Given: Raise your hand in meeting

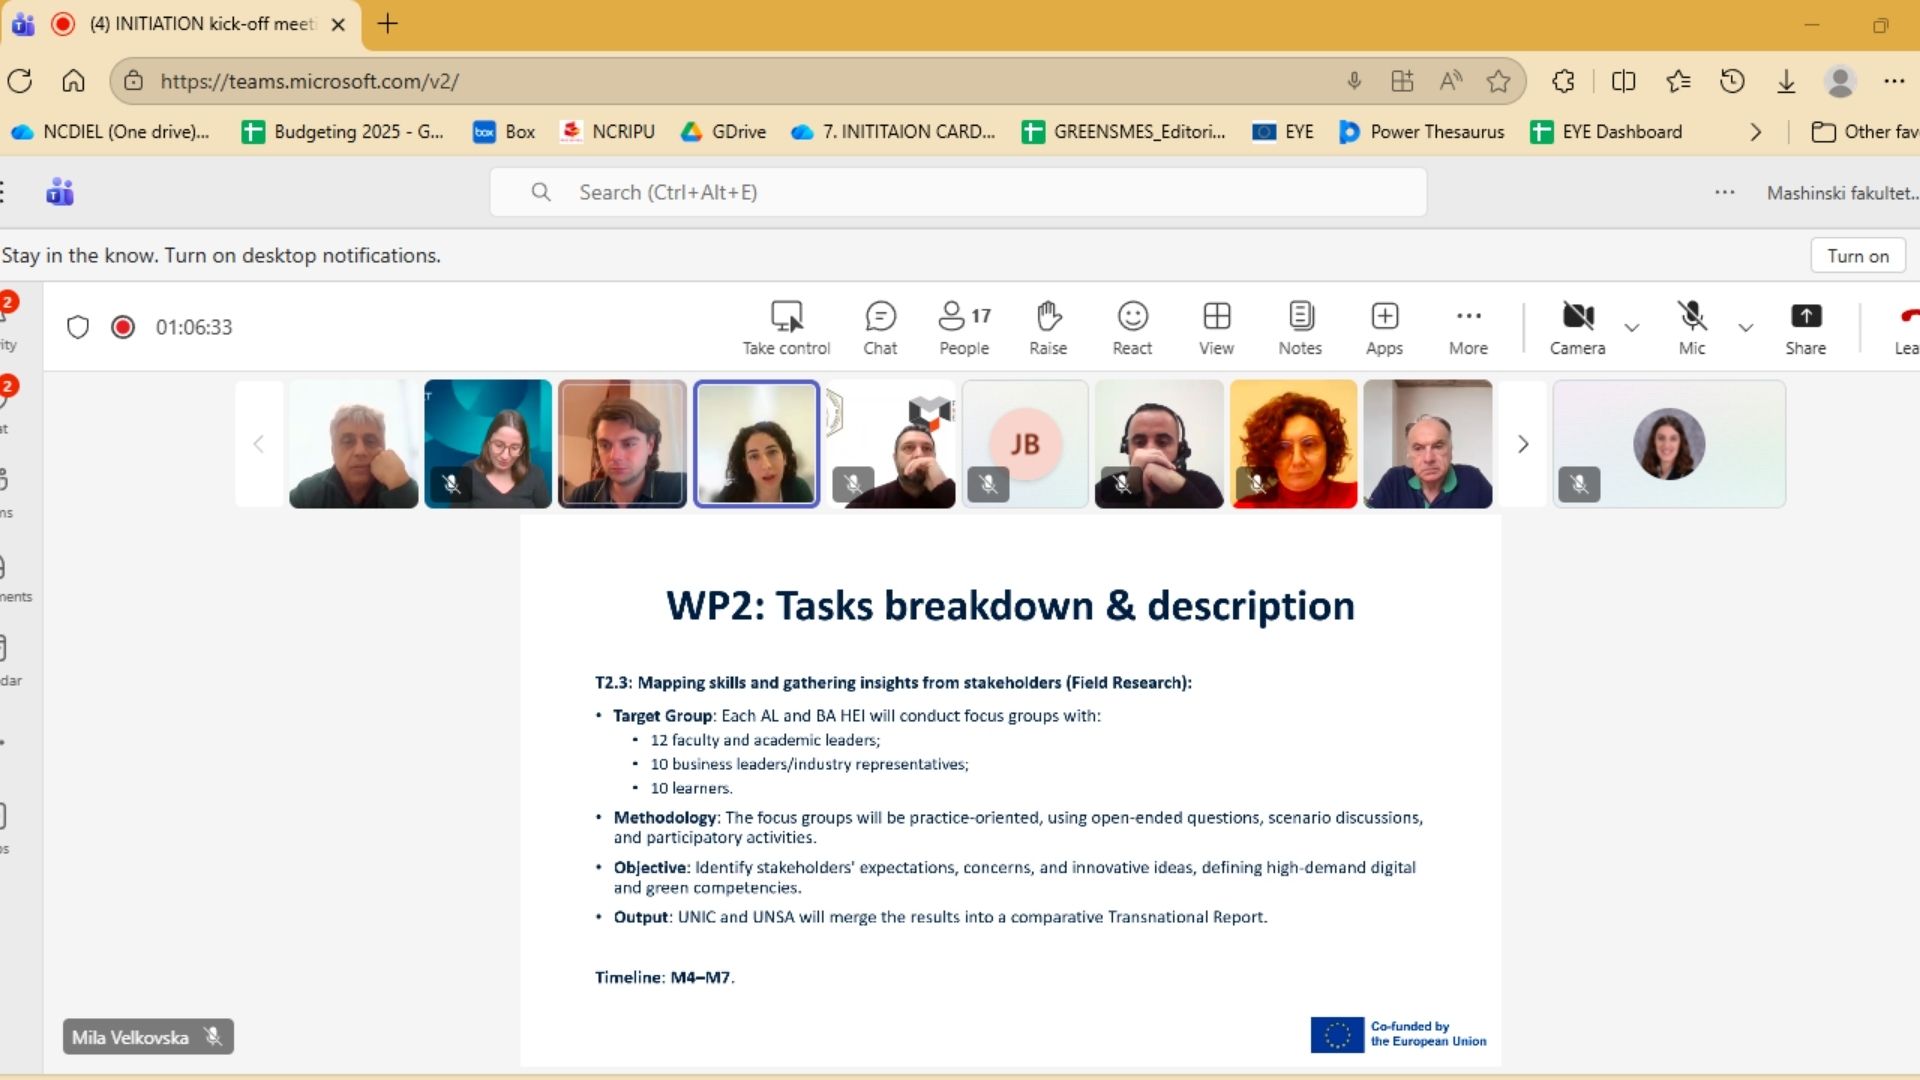Looking at the screenshot, I should [1048, 327].
